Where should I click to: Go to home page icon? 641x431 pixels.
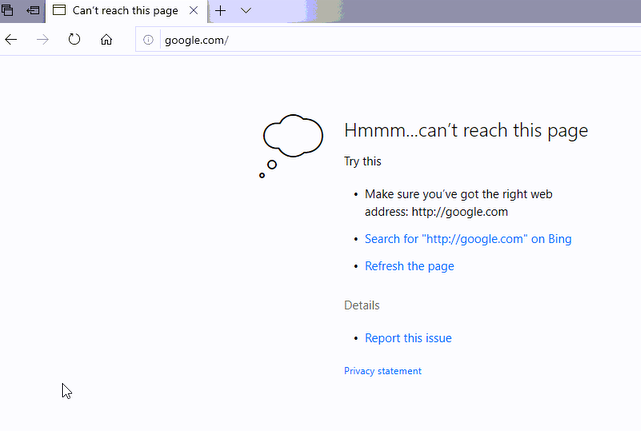point(106,40)
